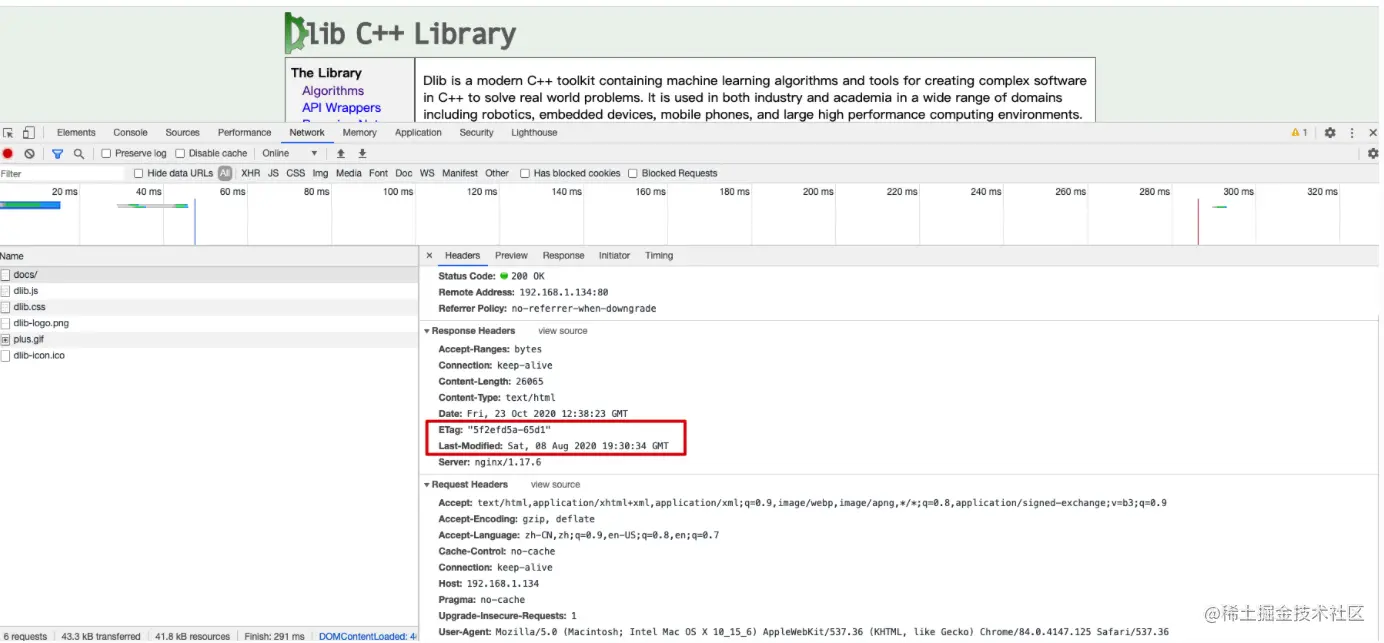Open the Console tab
This screenshot has height=643, width=1384.
coord(130,133)
